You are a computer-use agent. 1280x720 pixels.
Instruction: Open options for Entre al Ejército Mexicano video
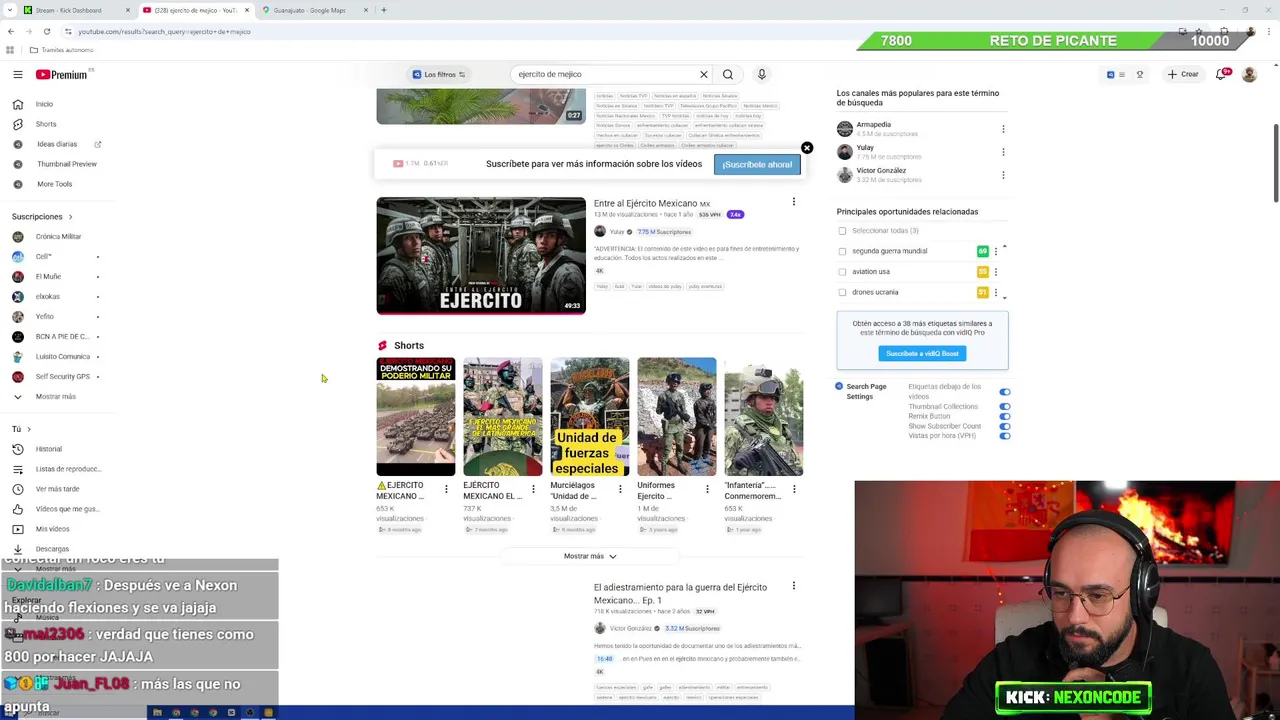point(794,202)
